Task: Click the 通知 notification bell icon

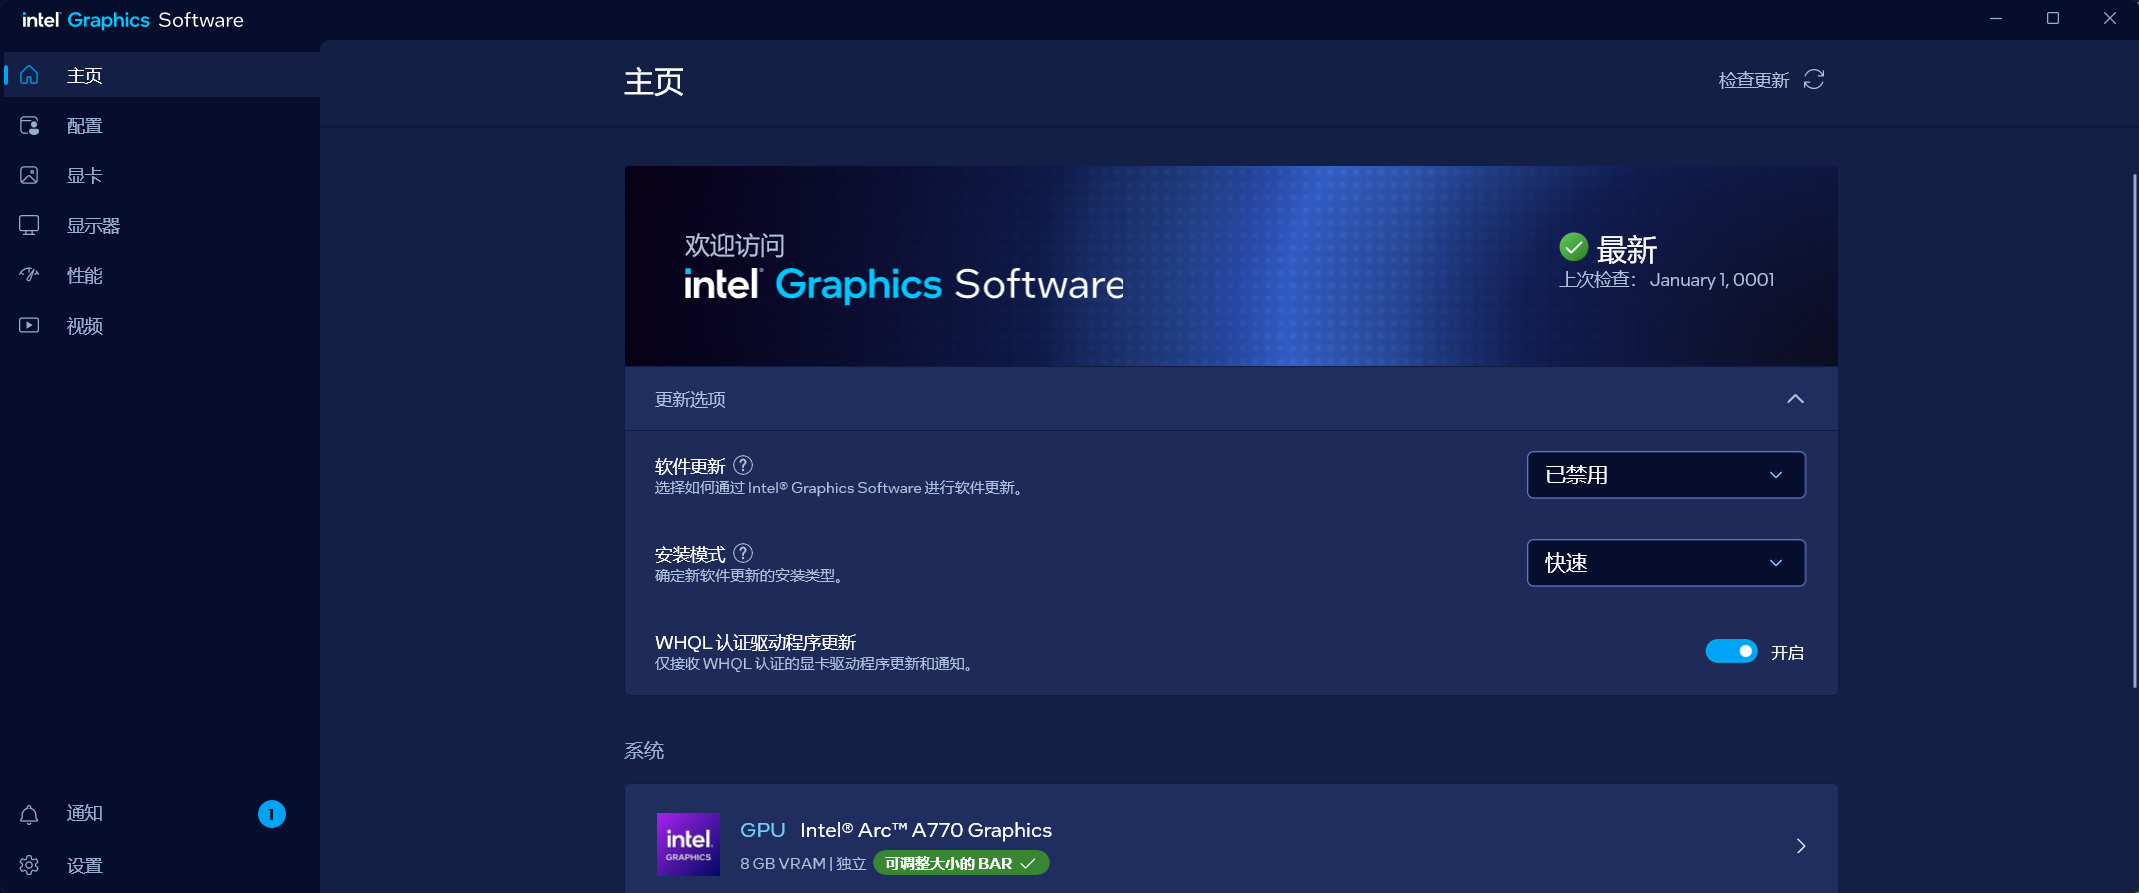Action: (29, 814)
